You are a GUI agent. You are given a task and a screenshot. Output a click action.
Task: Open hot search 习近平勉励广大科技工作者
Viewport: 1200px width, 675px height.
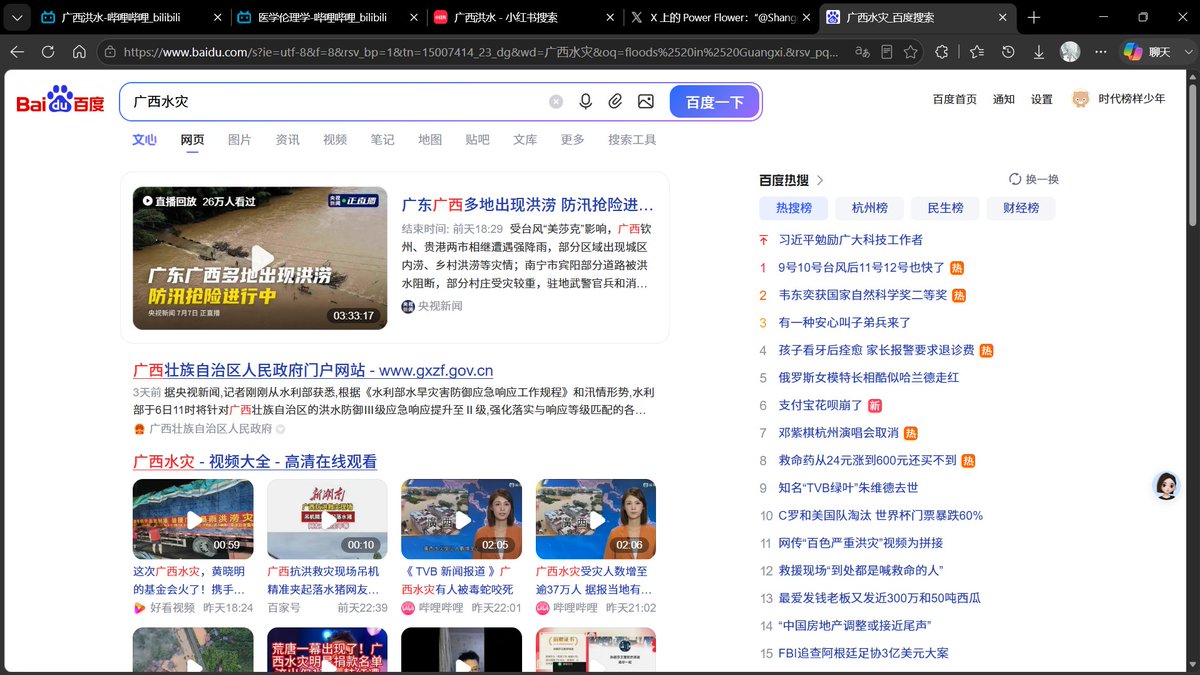[850, 240]
